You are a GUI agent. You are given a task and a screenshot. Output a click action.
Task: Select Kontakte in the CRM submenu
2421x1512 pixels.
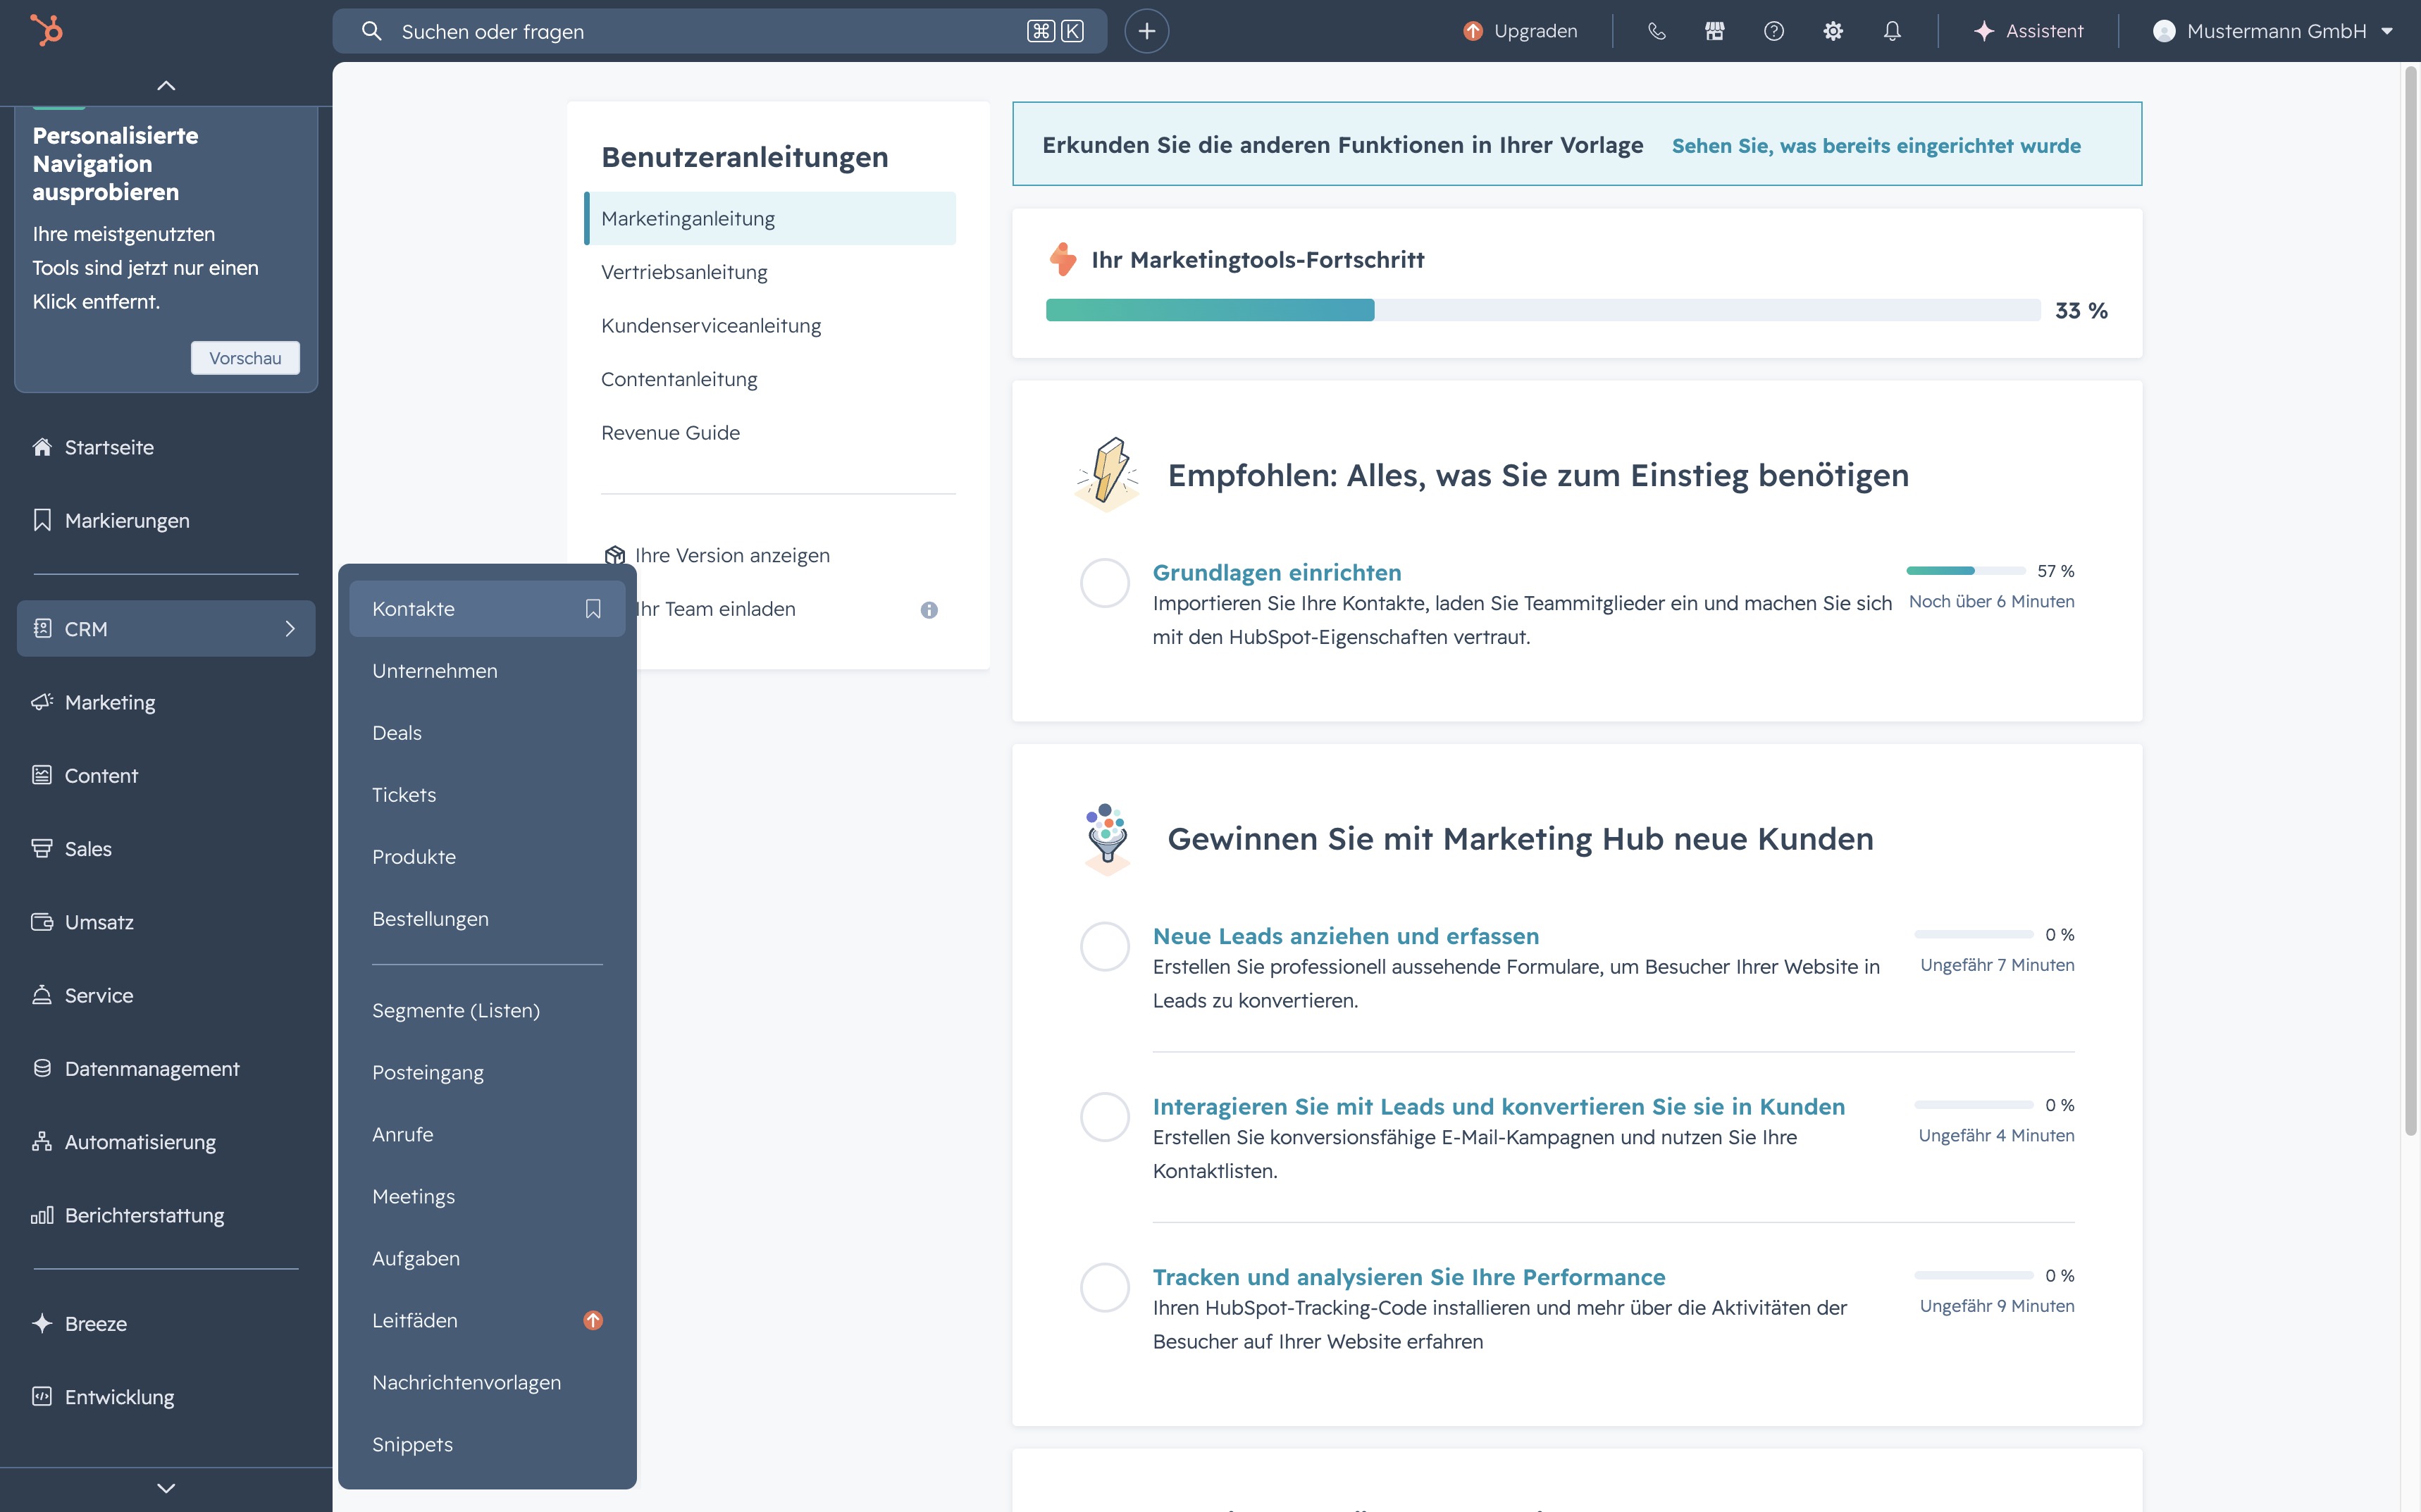pyautogui.click(x=487, y=609)
